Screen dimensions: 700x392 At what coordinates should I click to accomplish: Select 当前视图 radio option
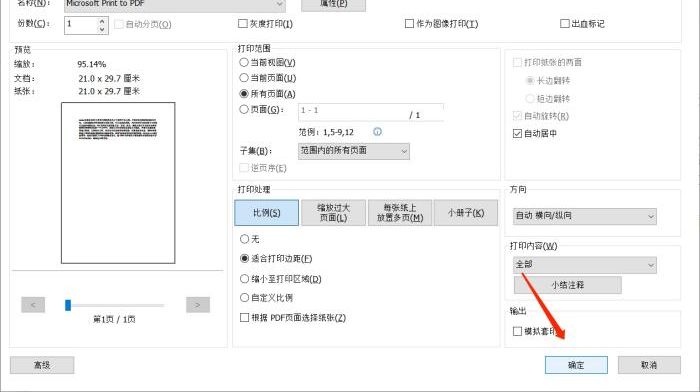pos(244,63)
